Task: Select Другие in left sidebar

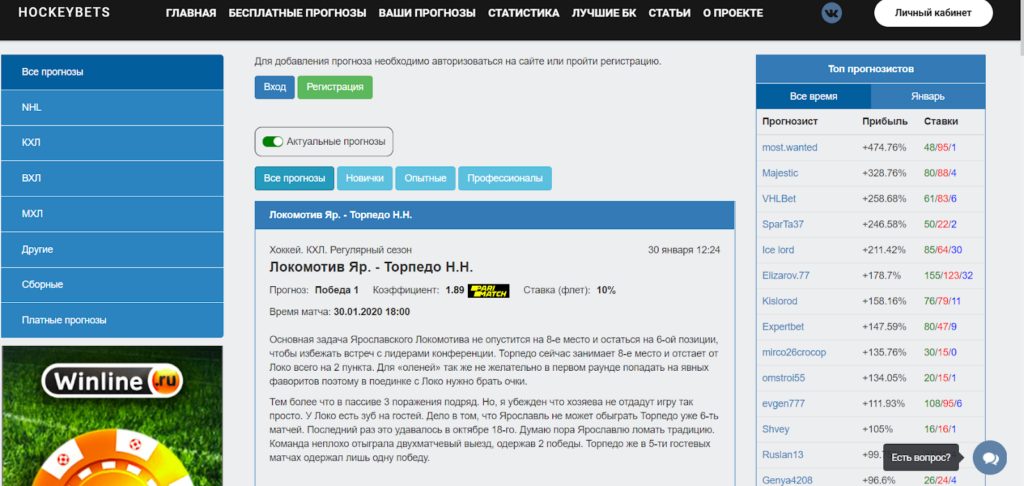Action: (x=112, y=250)
